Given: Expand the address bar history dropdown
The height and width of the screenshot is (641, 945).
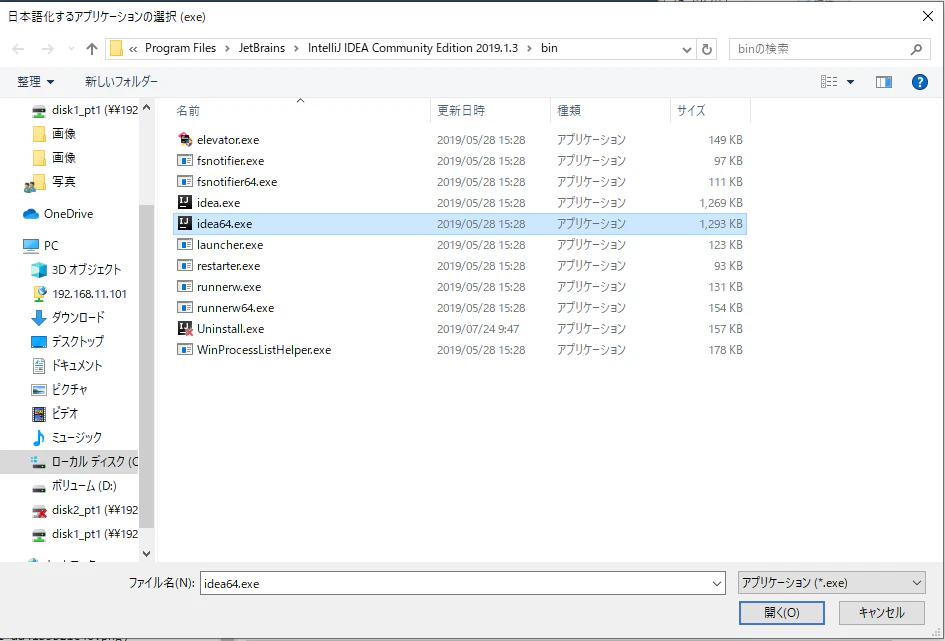Looking at the screenshot, I should pyautogui.click(x=686, y=49).
